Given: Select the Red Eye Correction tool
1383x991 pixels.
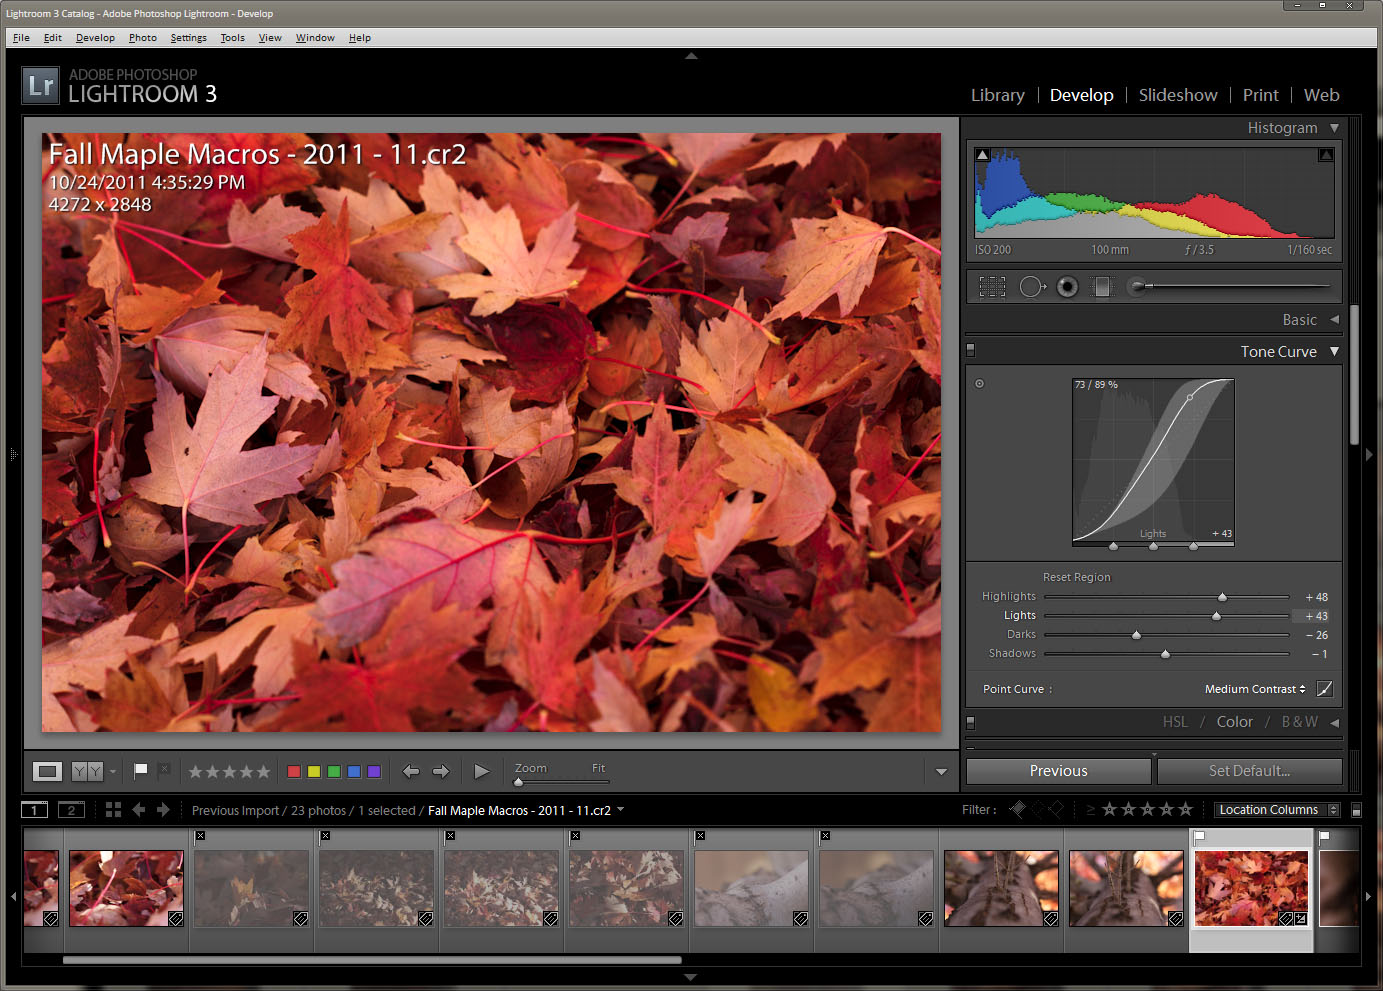Looking at the screenshot, I should click(1068, 287).
